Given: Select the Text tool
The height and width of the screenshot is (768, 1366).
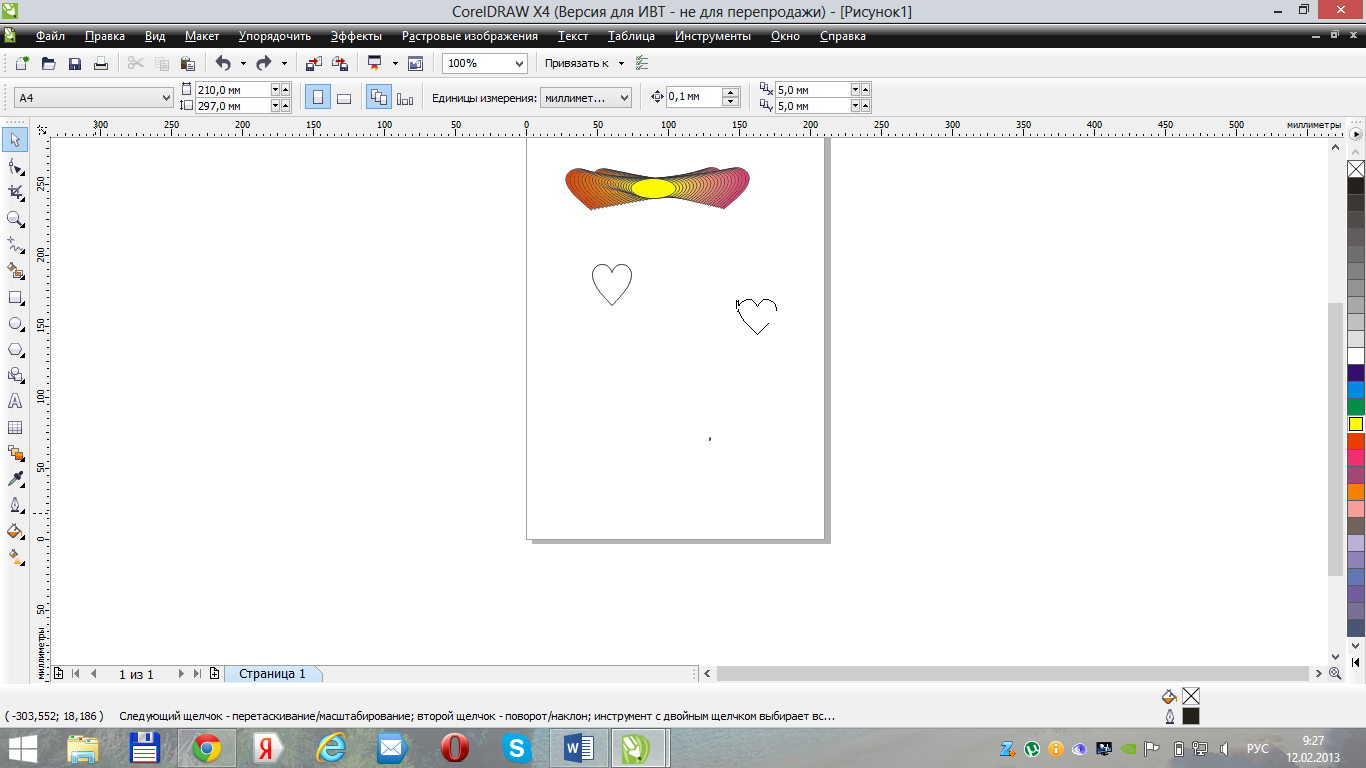Looking at the screenshot, I should (15, 401).
